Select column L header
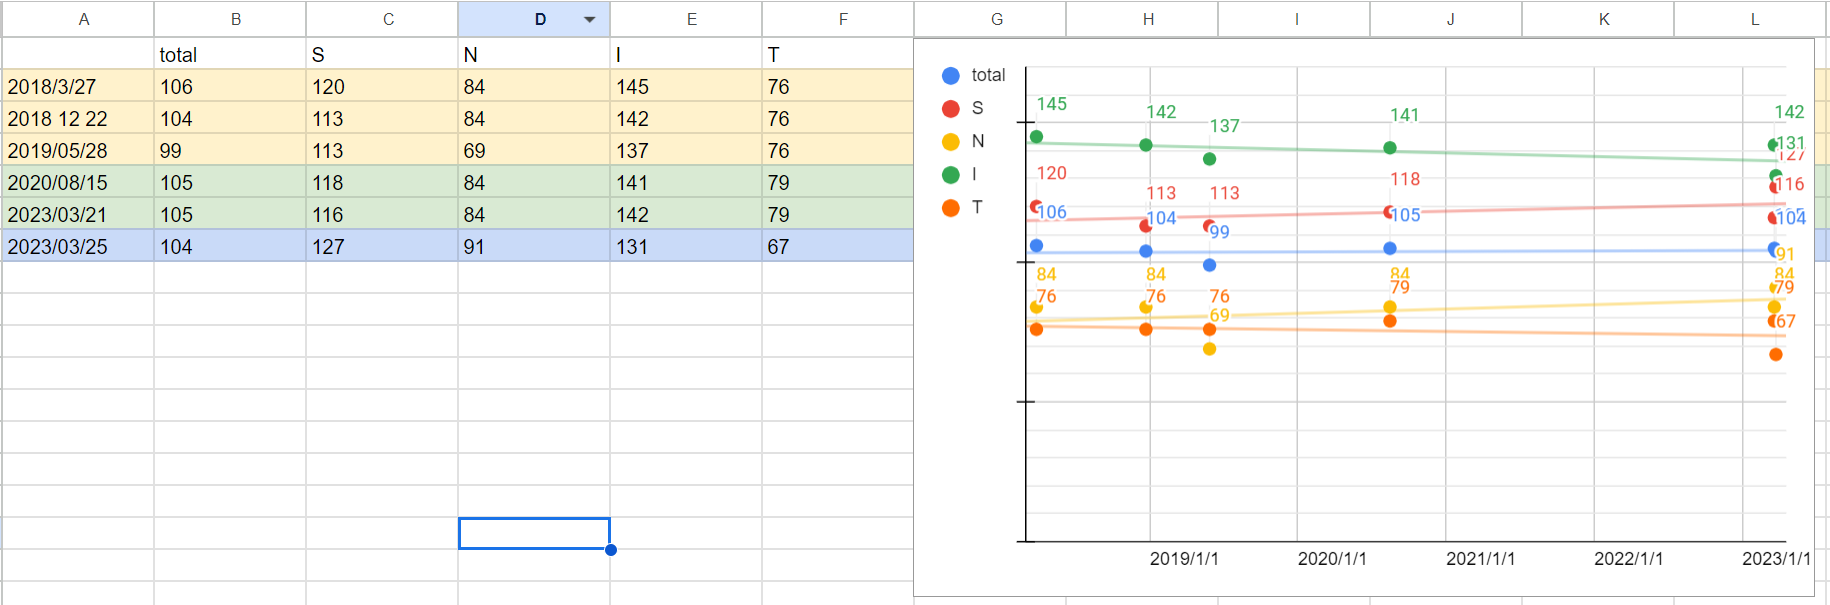 tap(1754, 19)
